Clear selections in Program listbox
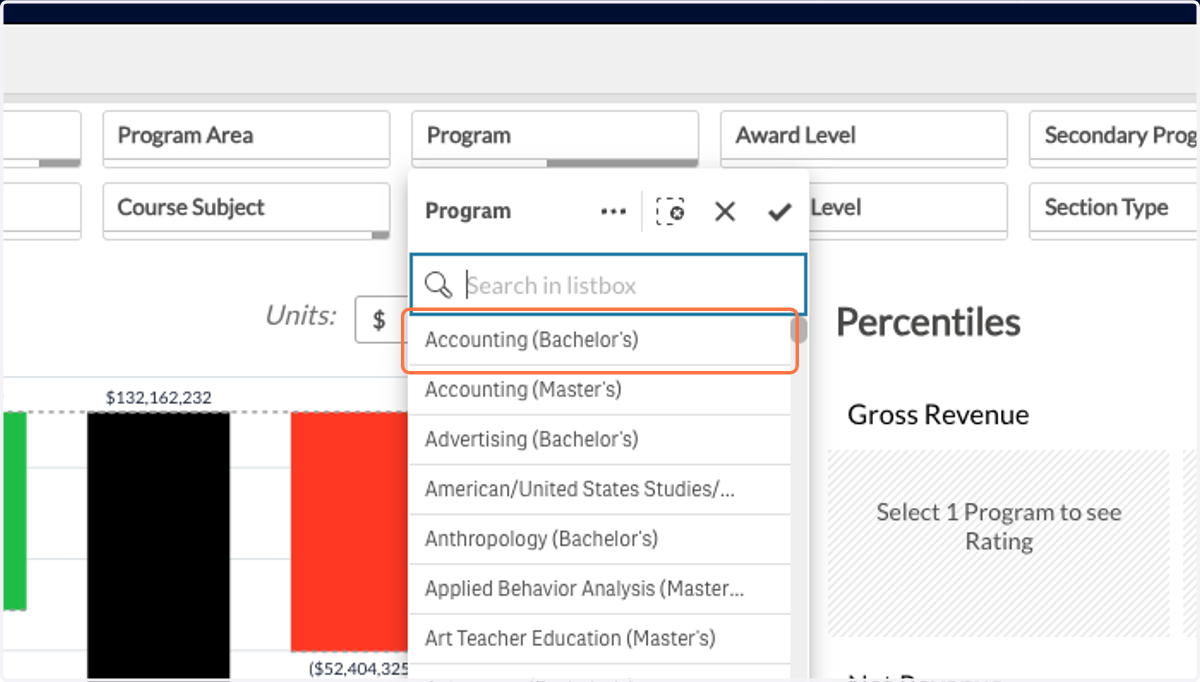The image size is (1200, 682). (670, 212)
